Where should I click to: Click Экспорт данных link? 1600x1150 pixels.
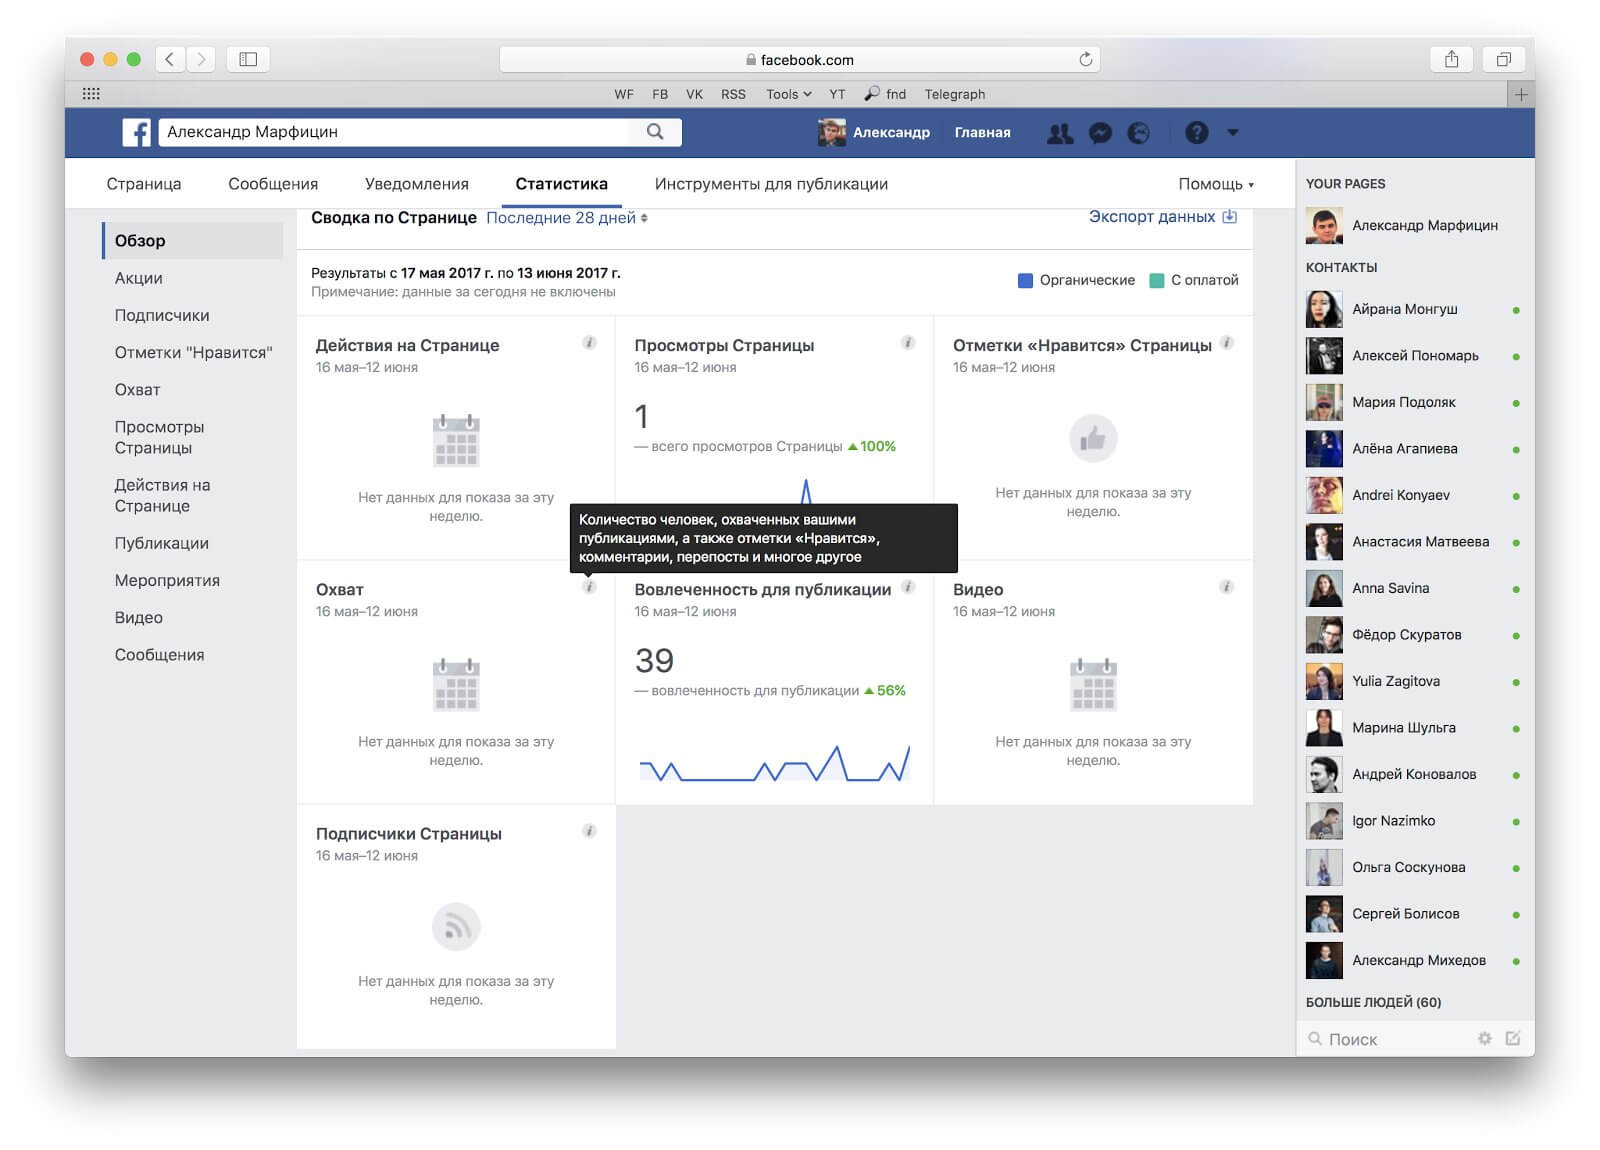(x=1163, y=217)
